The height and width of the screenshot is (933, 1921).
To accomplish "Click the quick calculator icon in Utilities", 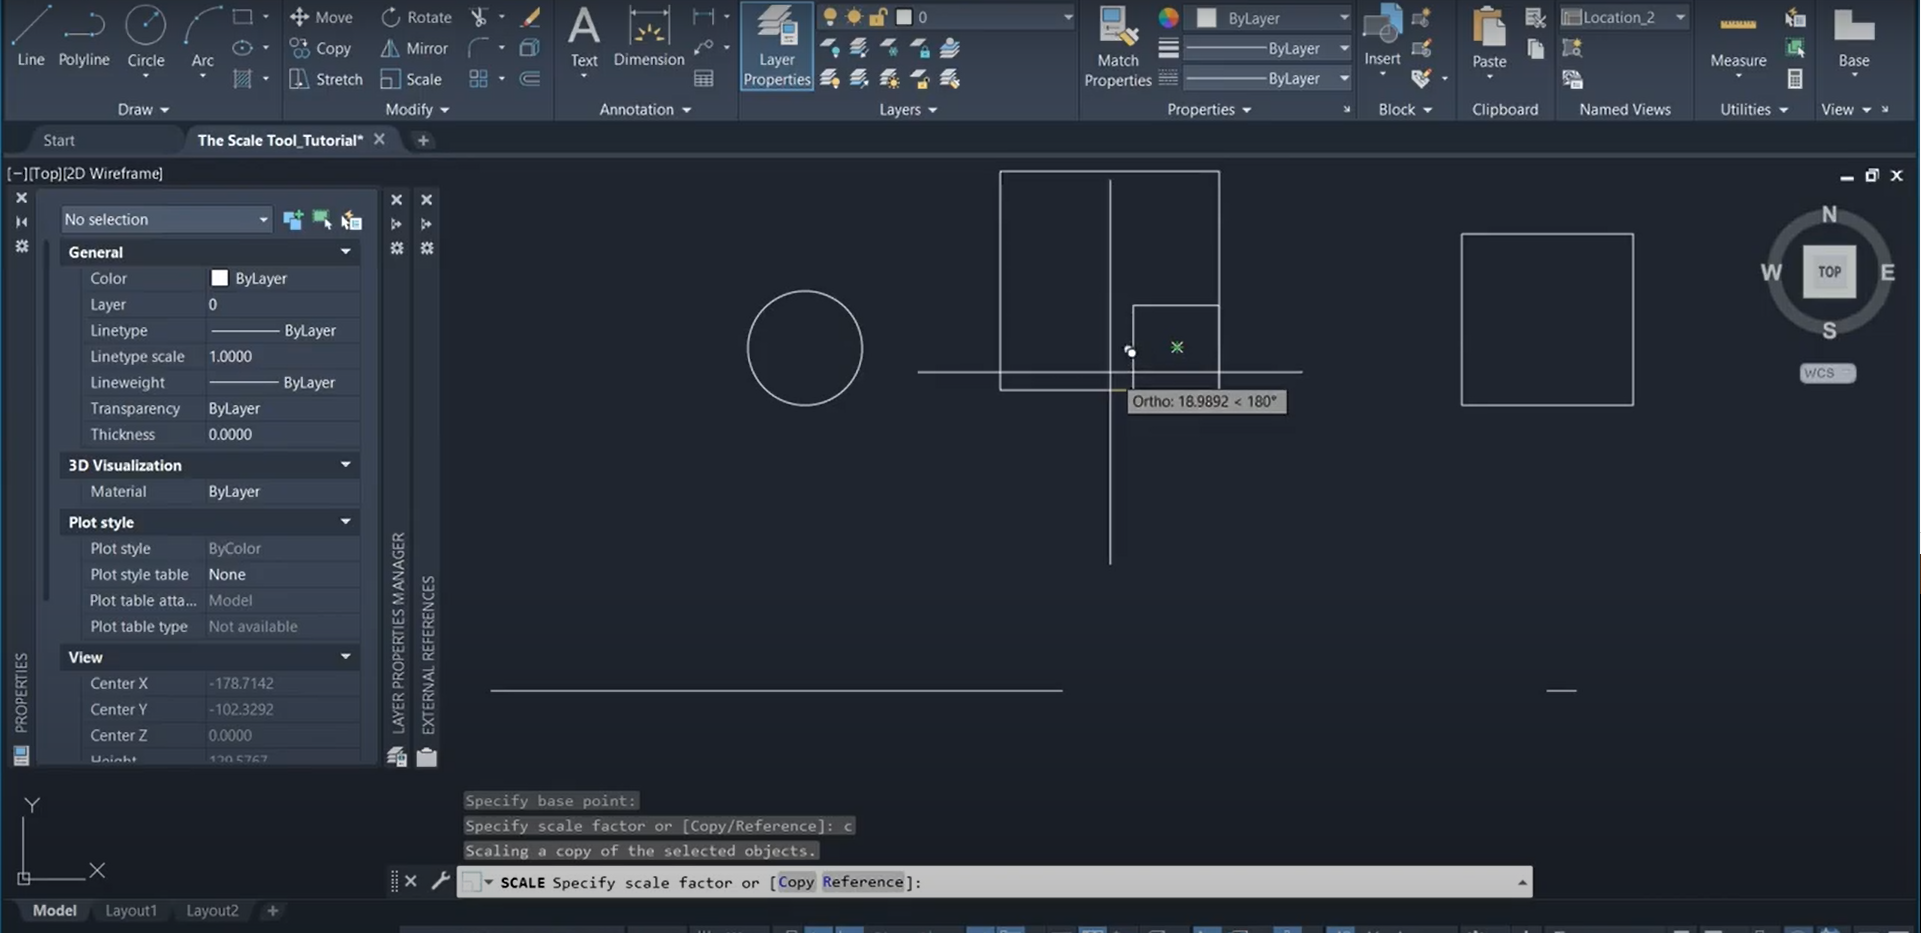I will (1795, 78).
